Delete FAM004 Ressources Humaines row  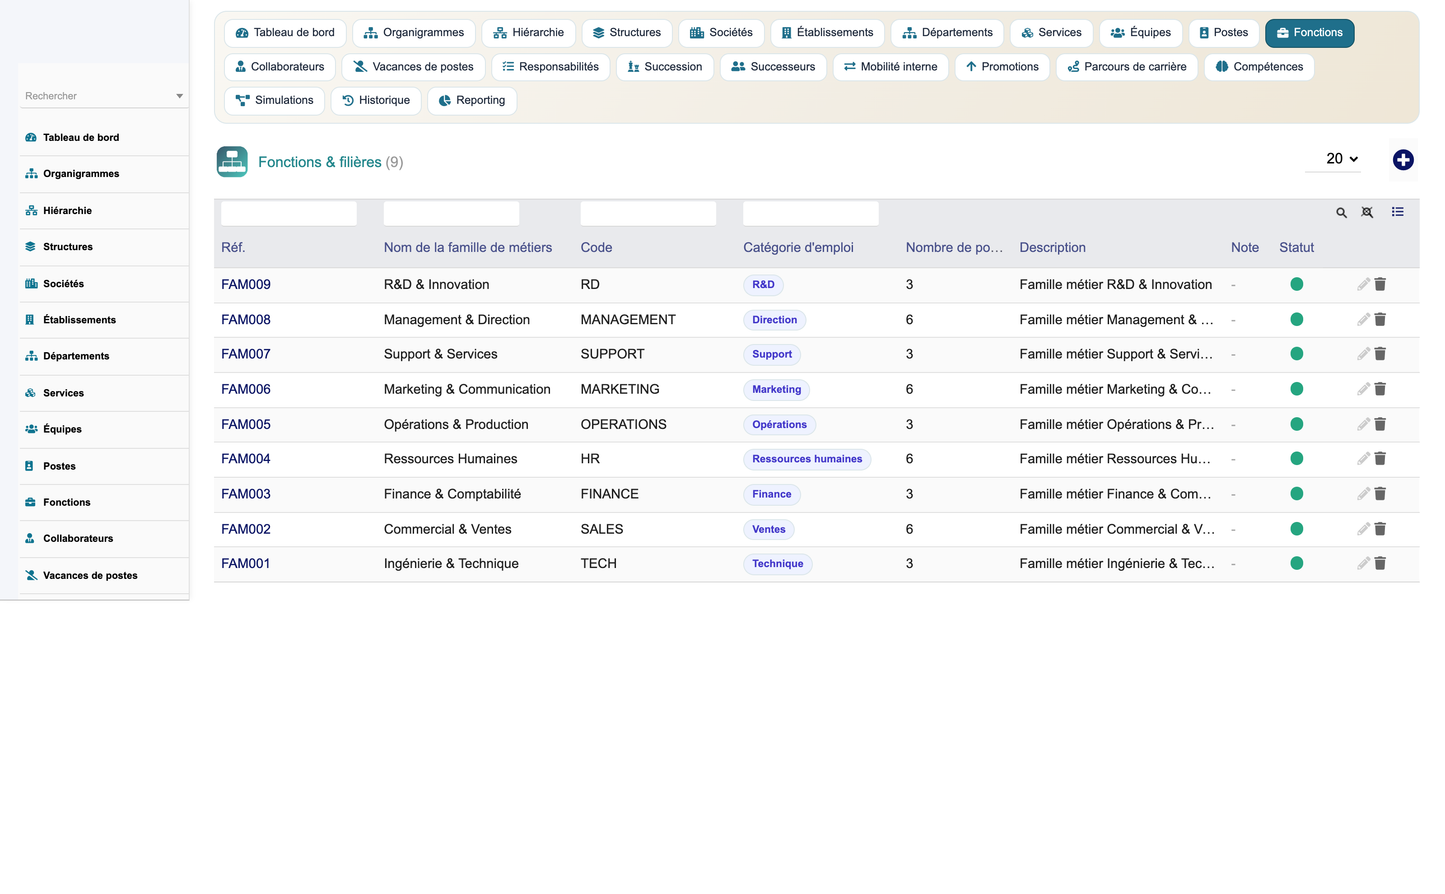pos(1380,459)
